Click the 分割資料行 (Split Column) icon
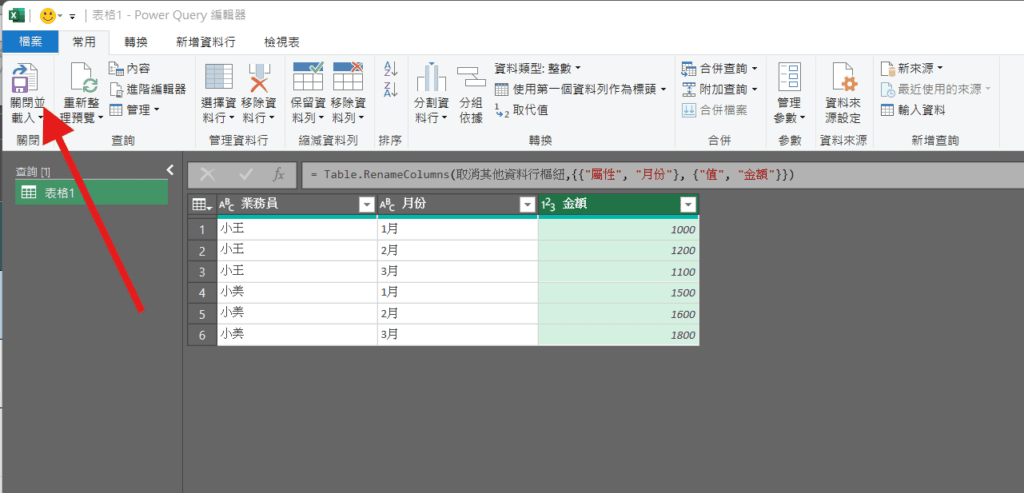Viewport: 1024px width, 493px height. [431, 78]
